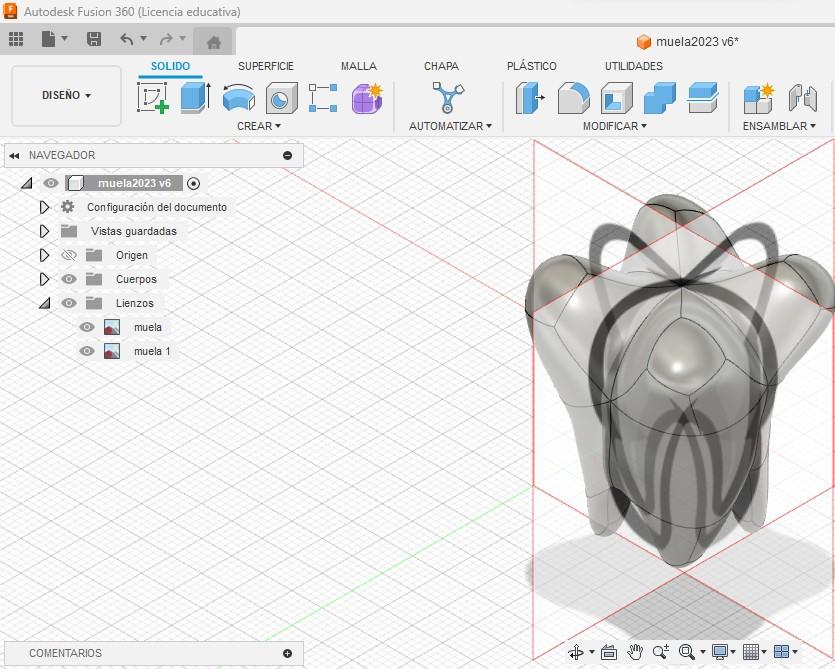Expand Configuración del documento

(44, 207)
